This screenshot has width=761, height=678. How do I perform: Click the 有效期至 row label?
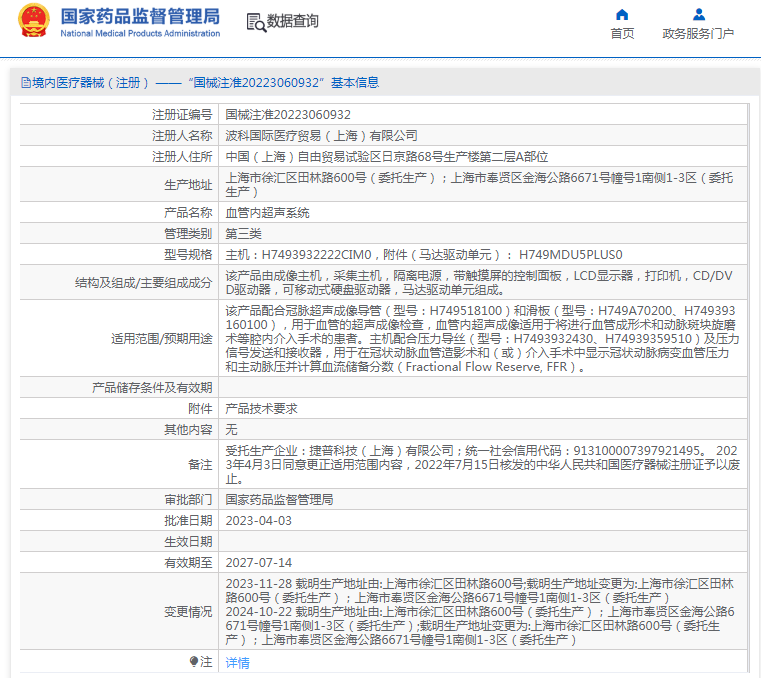pos(188,562)
